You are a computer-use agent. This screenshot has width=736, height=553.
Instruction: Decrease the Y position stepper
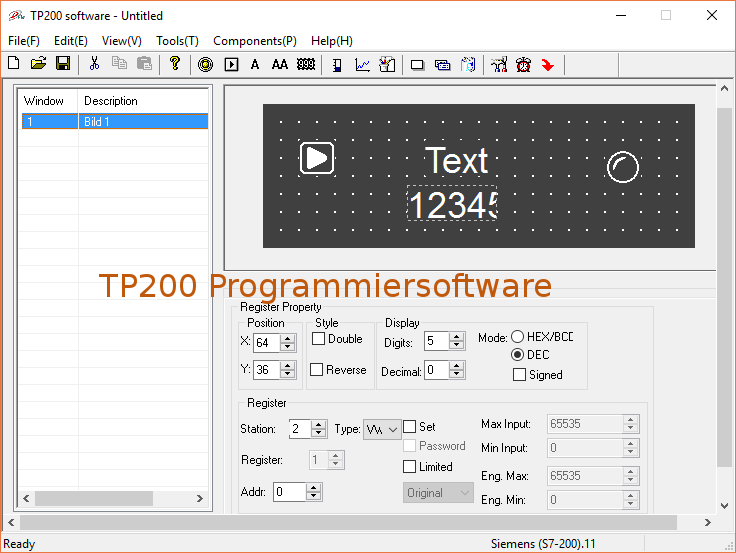(288, 374)
